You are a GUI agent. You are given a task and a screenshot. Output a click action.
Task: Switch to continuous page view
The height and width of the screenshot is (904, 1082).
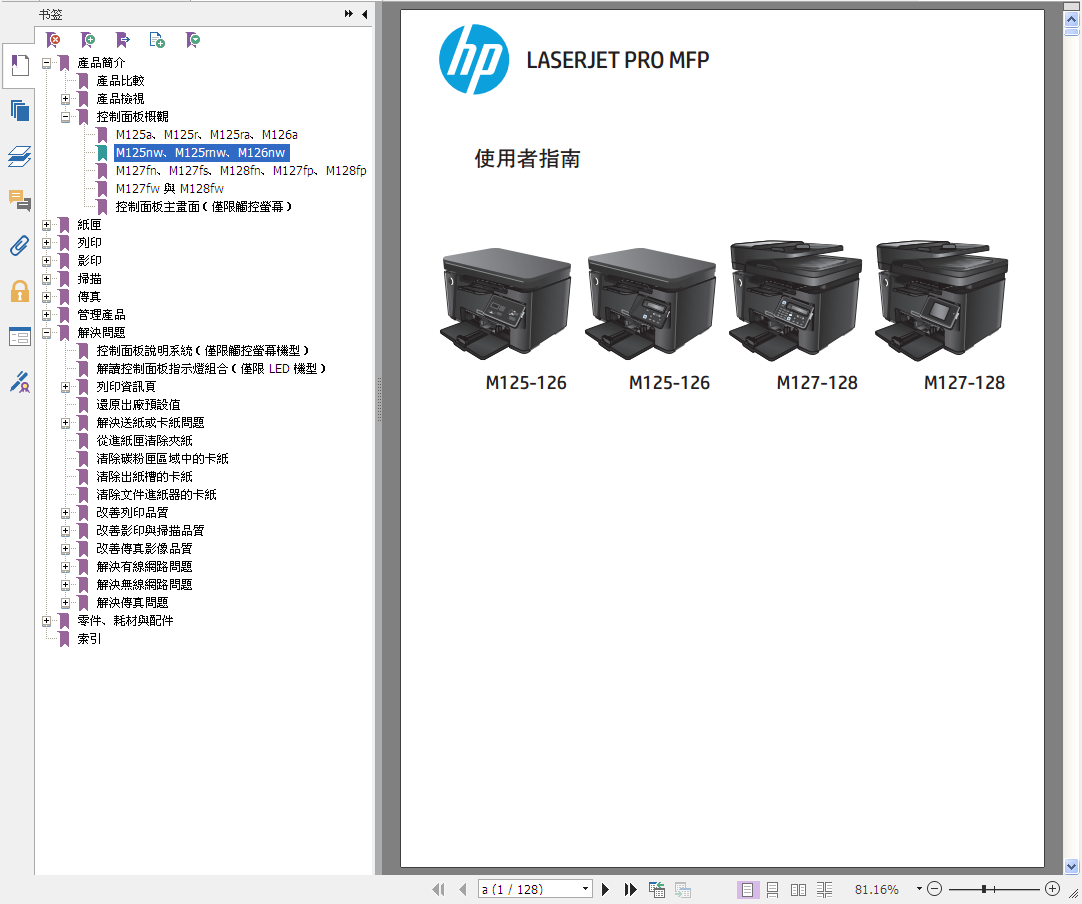coord(772,890)
